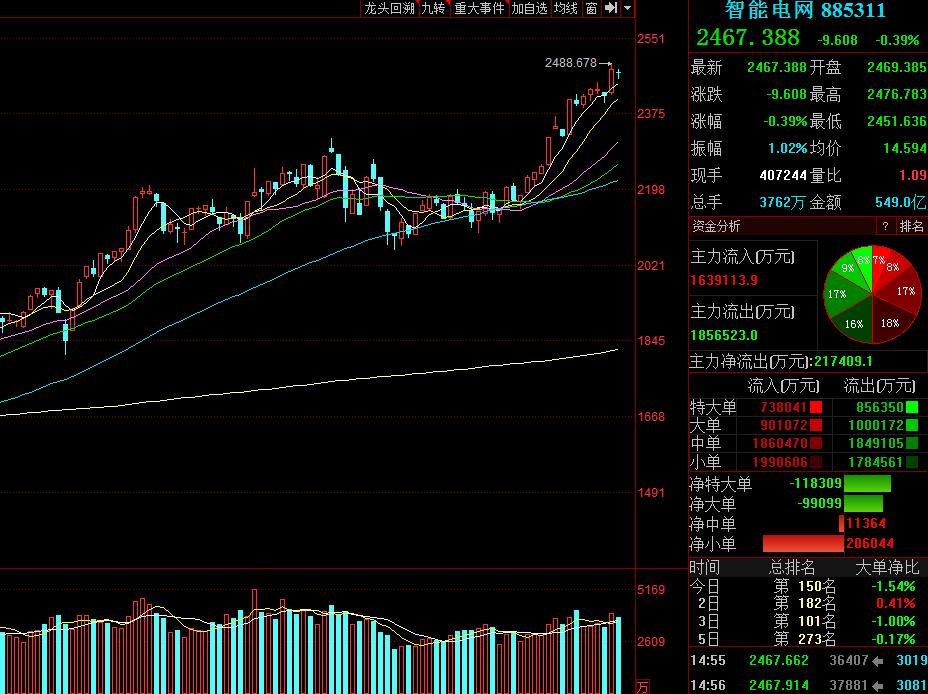Click the 14:55 trade tick row
Screen dimensions: 928x694
(807, 660)
